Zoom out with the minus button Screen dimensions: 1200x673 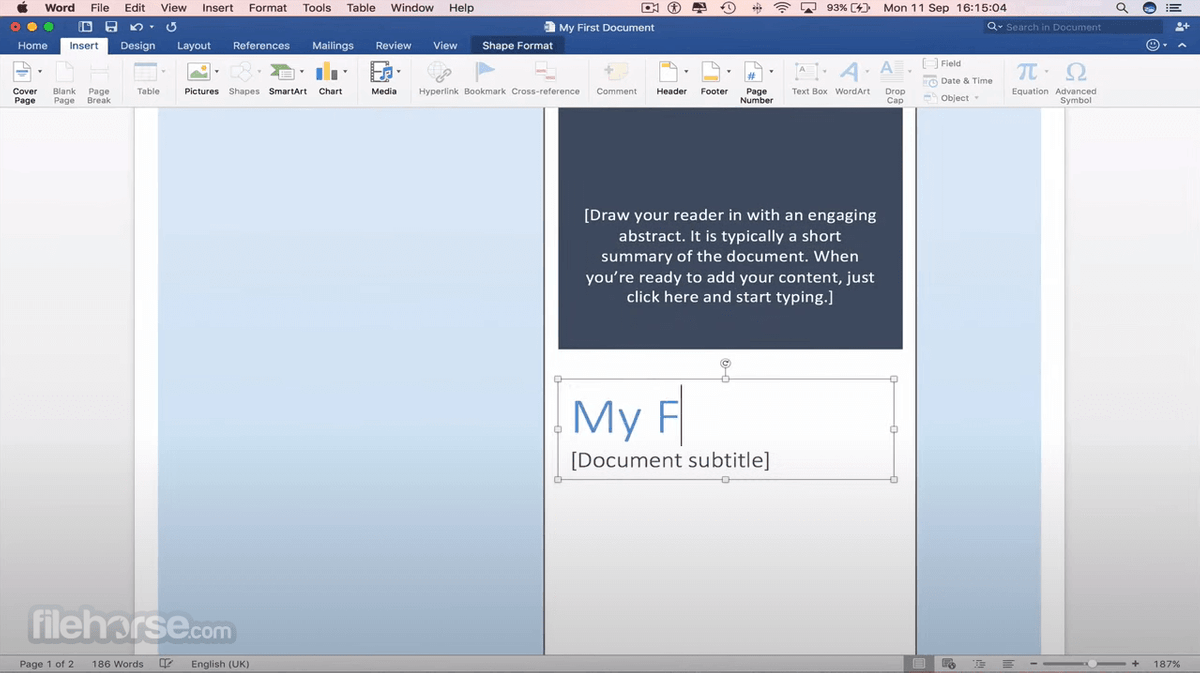1034,664
